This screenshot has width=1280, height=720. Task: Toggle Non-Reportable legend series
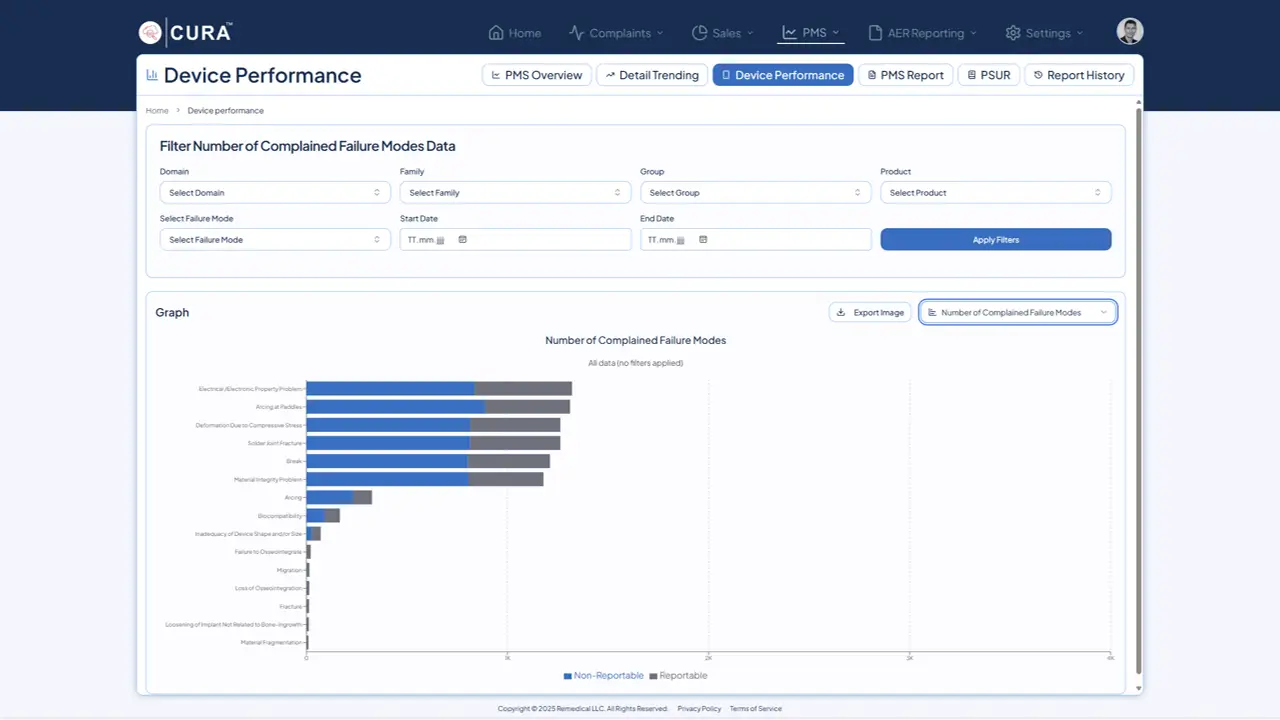pyautogui.click(x=604, y=676)
